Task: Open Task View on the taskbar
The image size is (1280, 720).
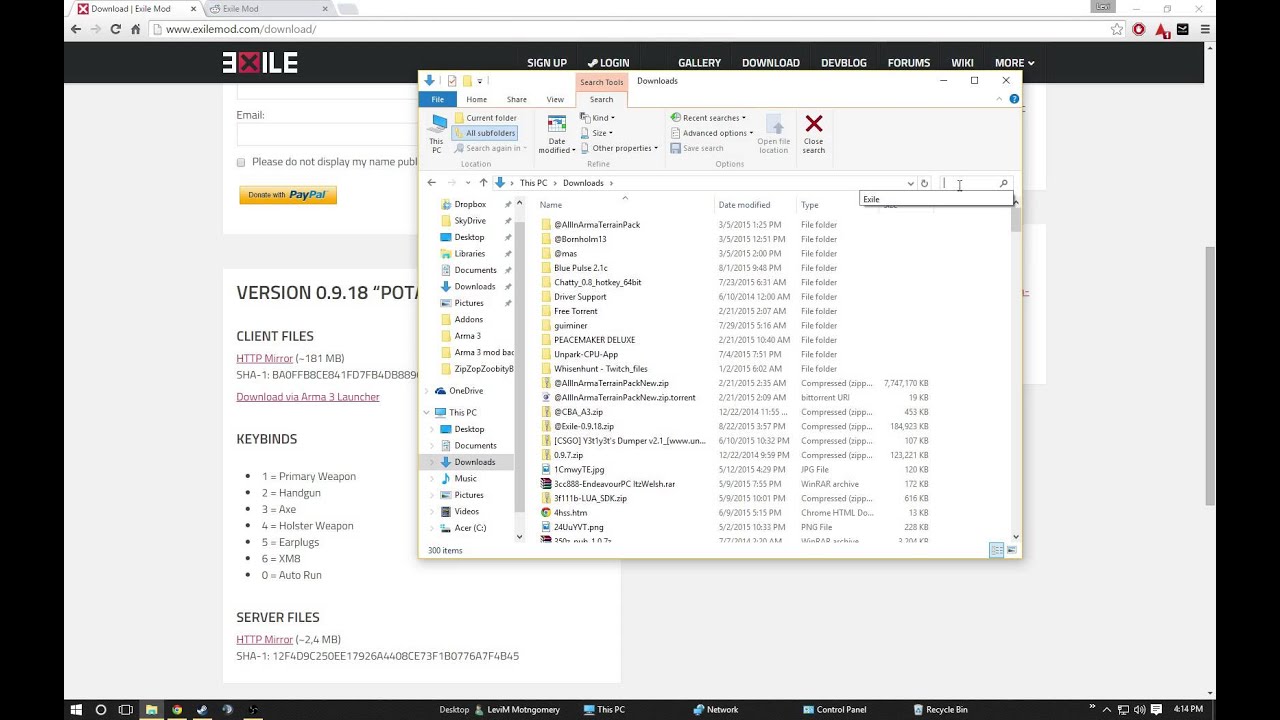Action: 126,710
